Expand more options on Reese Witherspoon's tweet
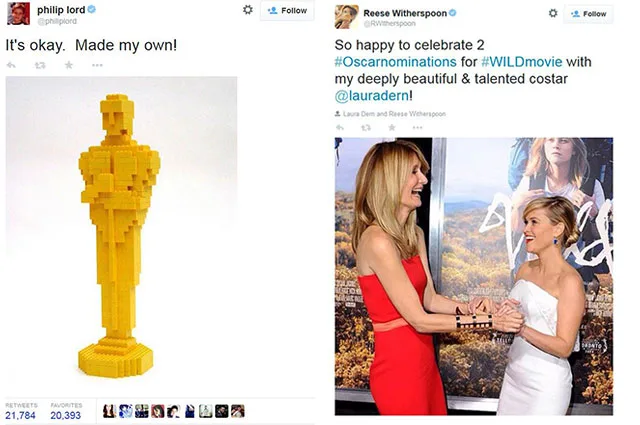Viewport: 640px width, 425px height. [418, 128]
